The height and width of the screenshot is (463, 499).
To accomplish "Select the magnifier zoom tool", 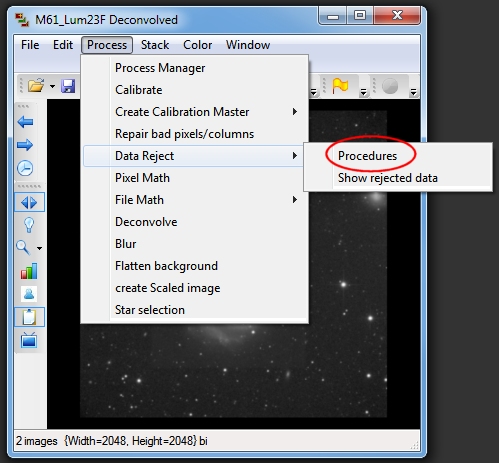I will click(23, 248).
